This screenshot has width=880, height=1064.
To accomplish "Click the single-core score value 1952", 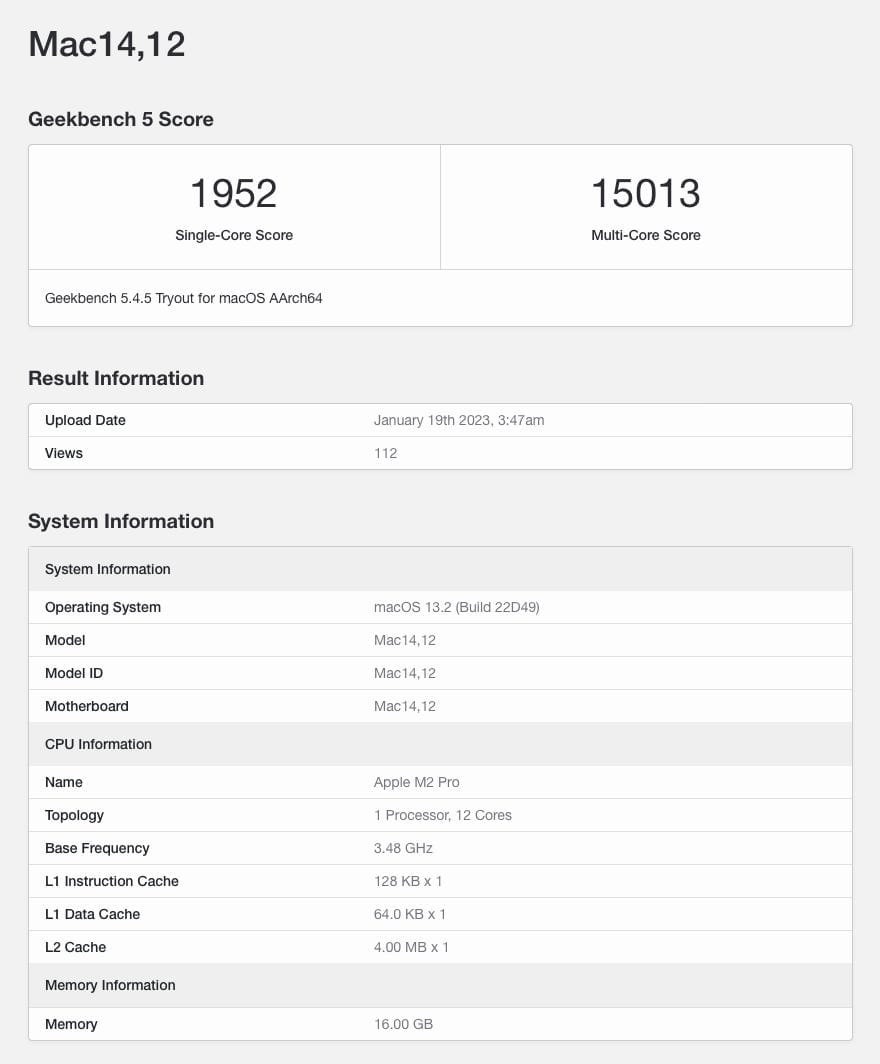I will click(234, 193).
